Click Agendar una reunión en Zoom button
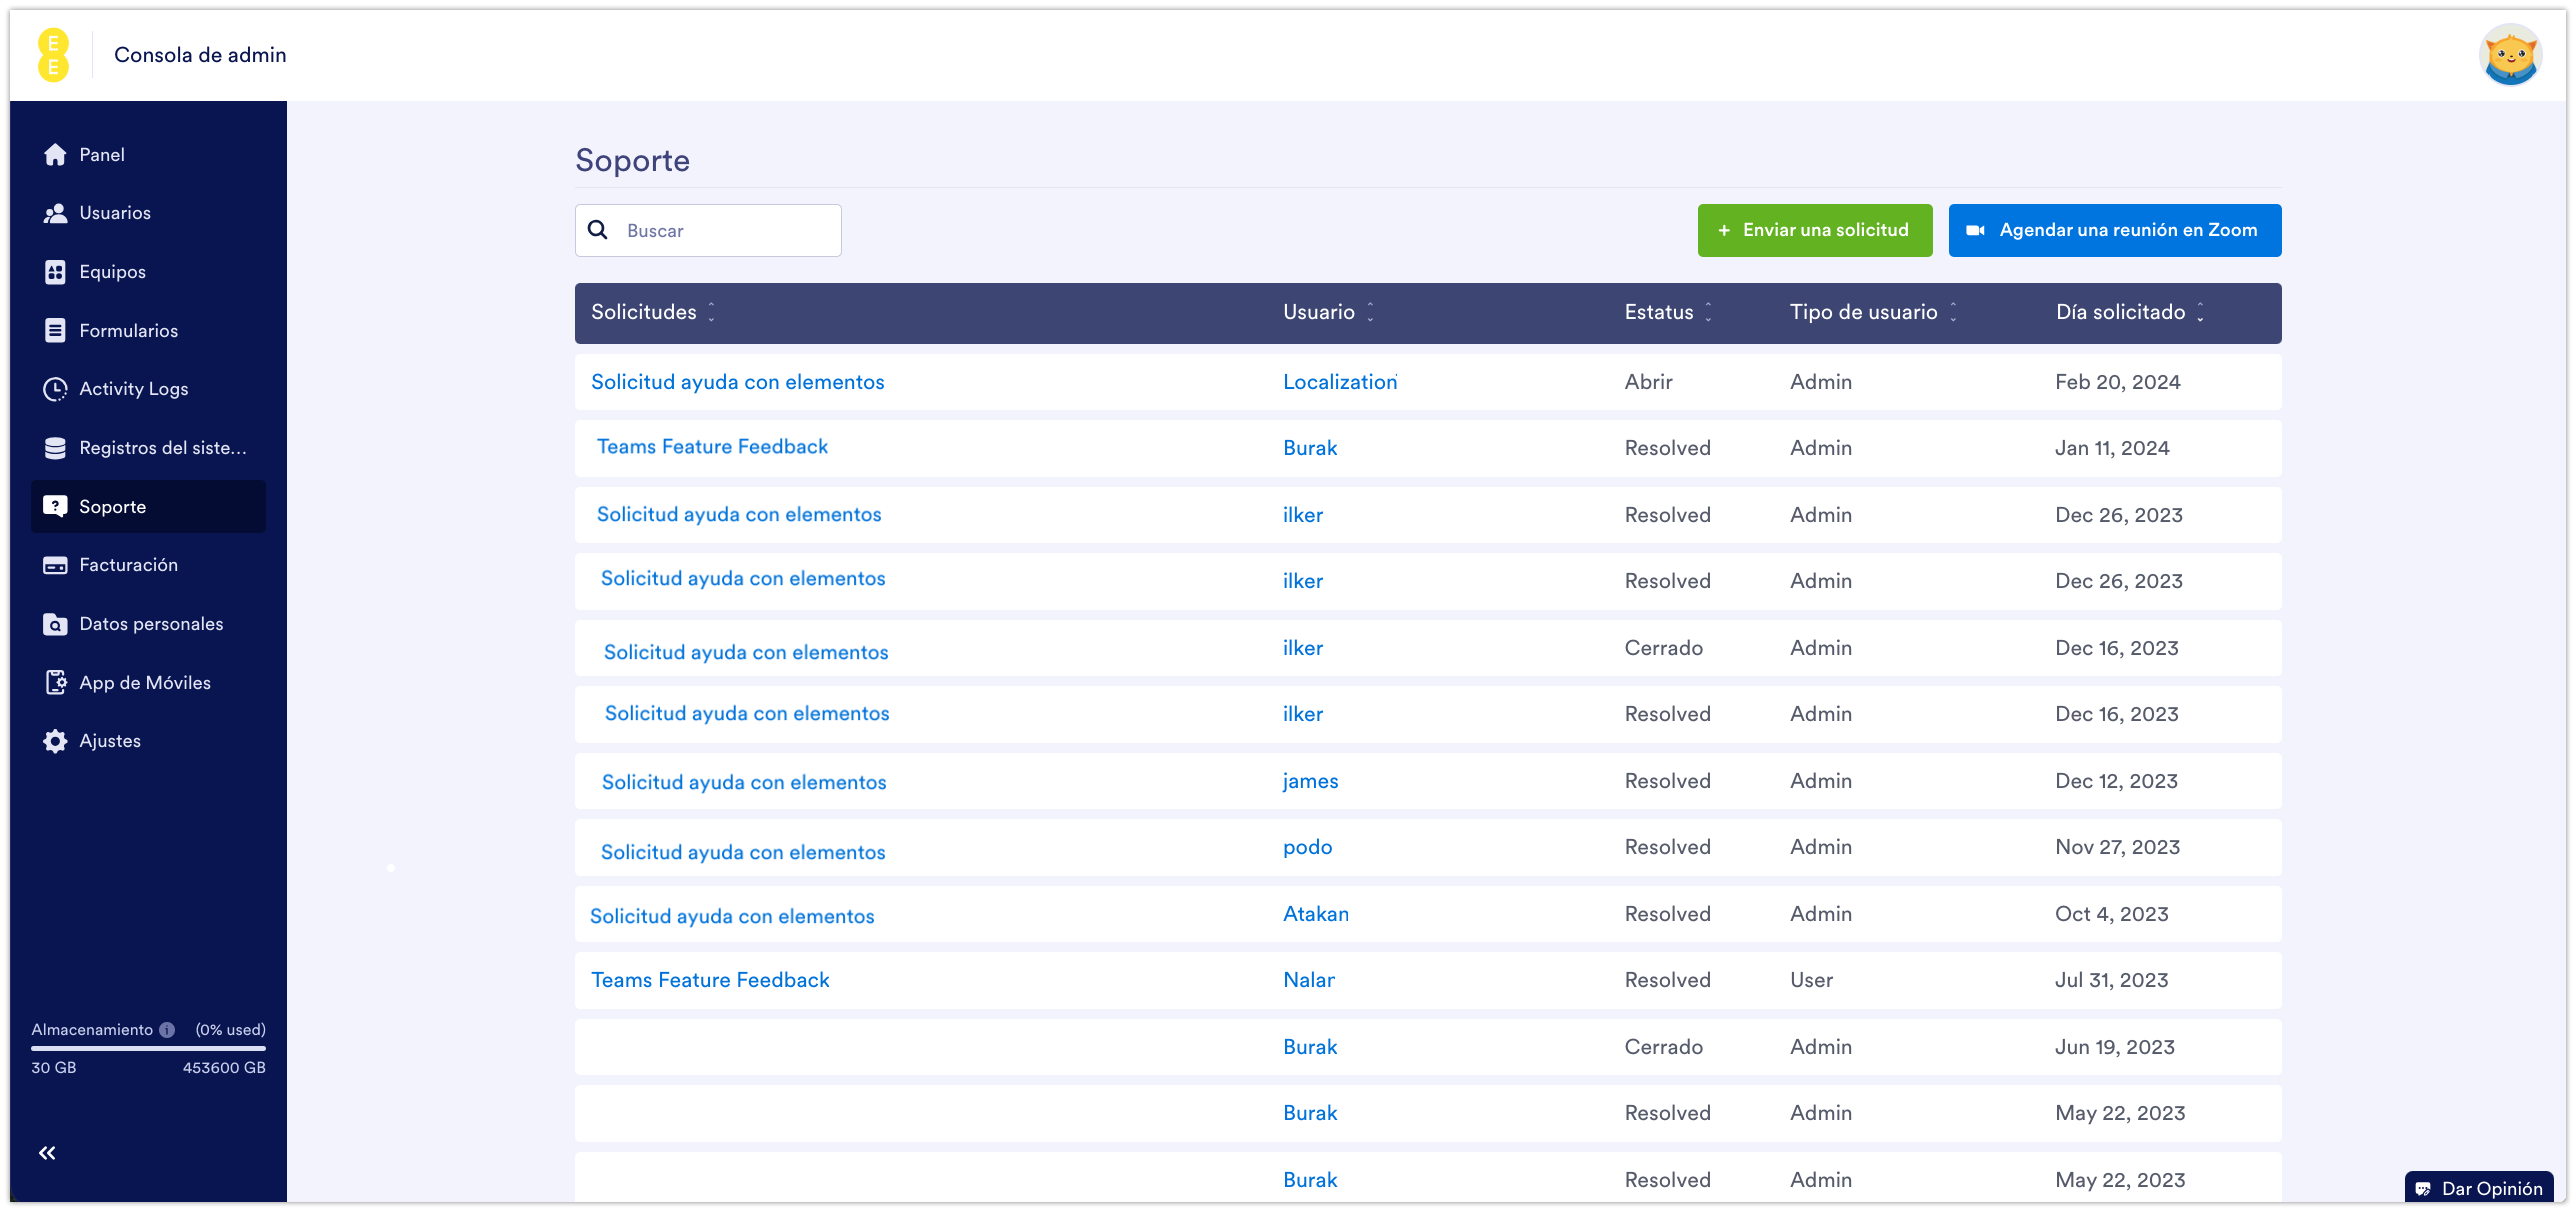Viewport: 2576px width, 1212px height. [2114, 230]
